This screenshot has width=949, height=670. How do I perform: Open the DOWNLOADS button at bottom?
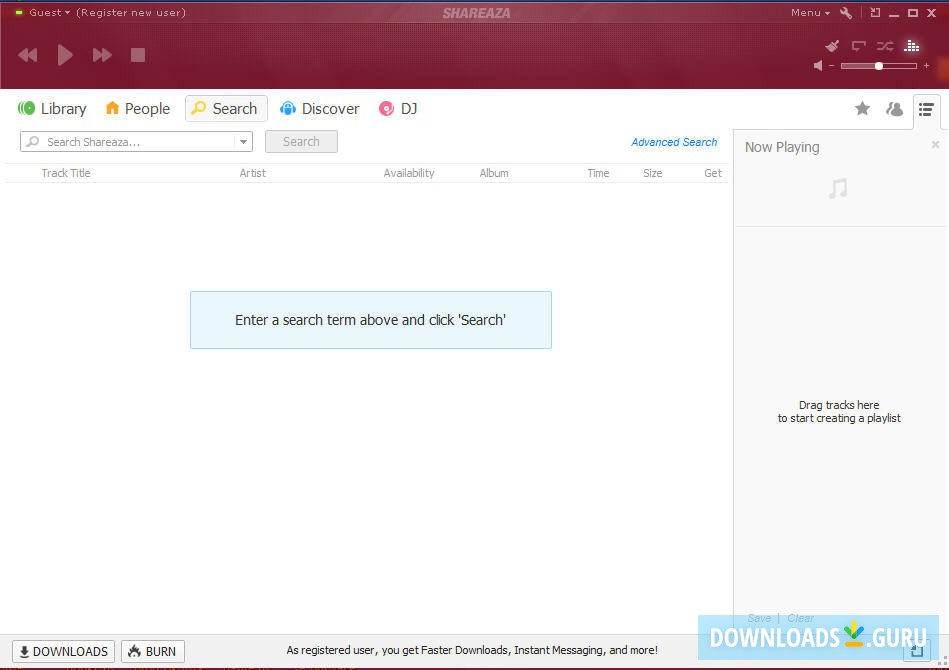coord(64,651)
